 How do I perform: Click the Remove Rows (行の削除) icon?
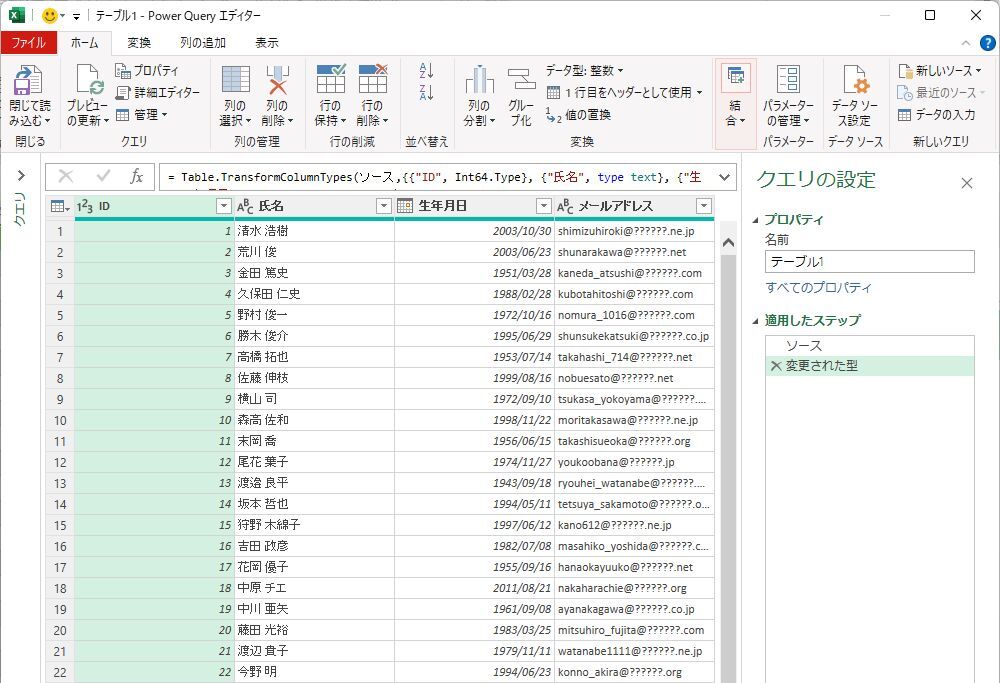pyautogui.click(x=373, y=79)
